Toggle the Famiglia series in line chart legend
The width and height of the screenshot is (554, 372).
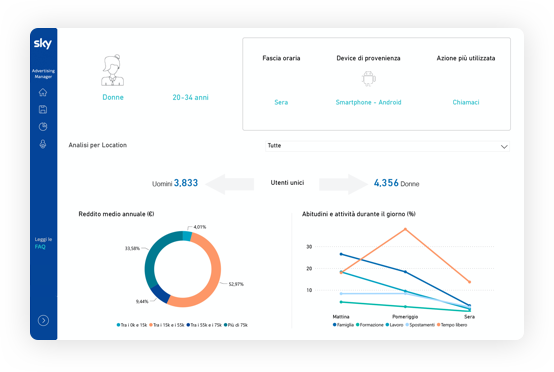click(x=343, y=325)
